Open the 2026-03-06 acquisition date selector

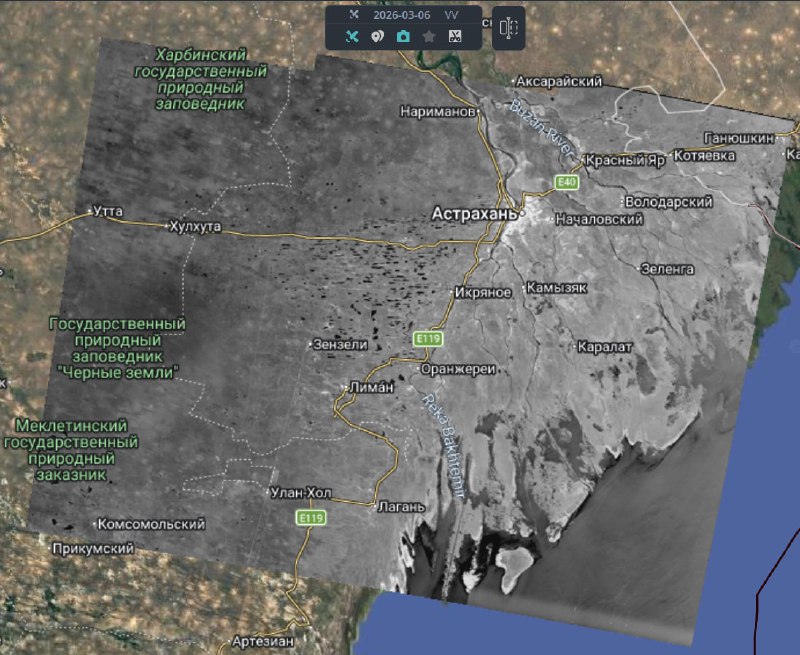400,15
